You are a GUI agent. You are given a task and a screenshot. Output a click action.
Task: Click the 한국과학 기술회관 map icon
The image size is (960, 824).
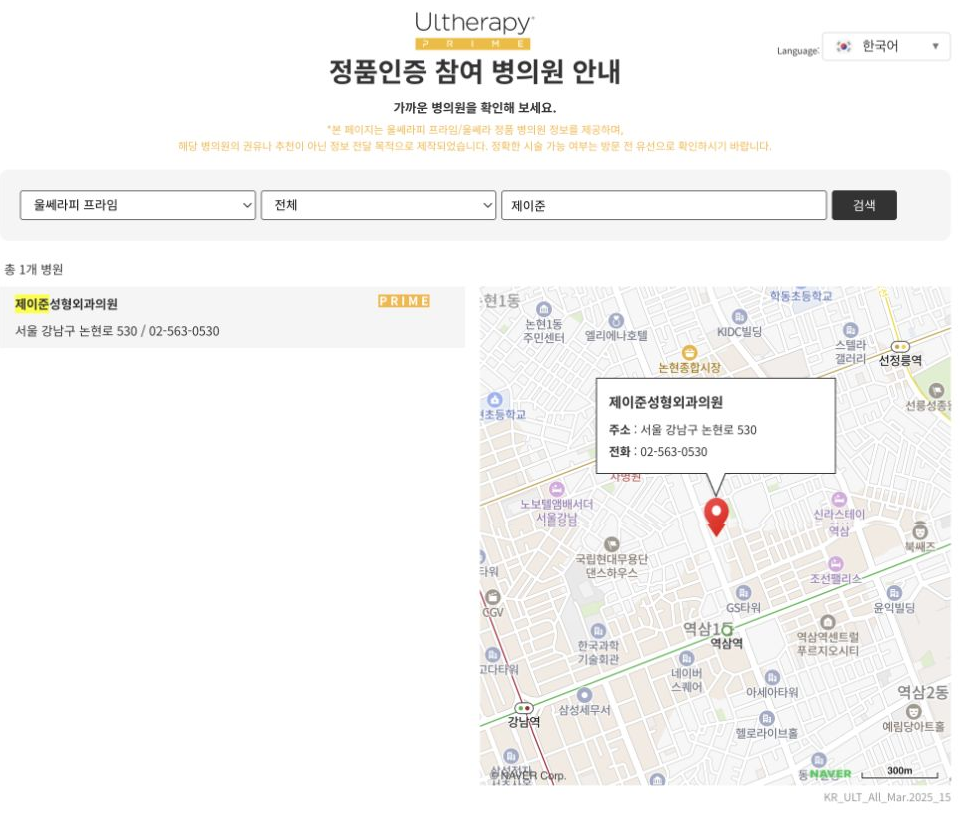(598, 631)
